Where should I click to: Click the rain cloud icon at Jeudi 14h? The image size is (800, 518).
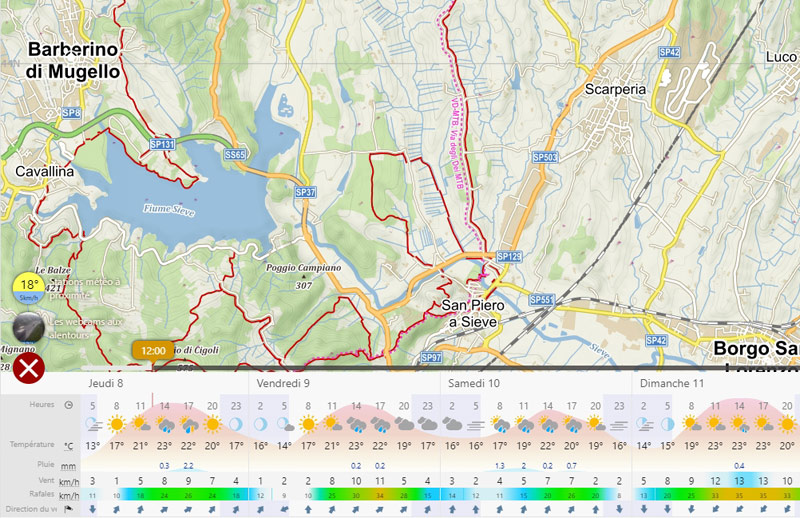coord(163,423)
